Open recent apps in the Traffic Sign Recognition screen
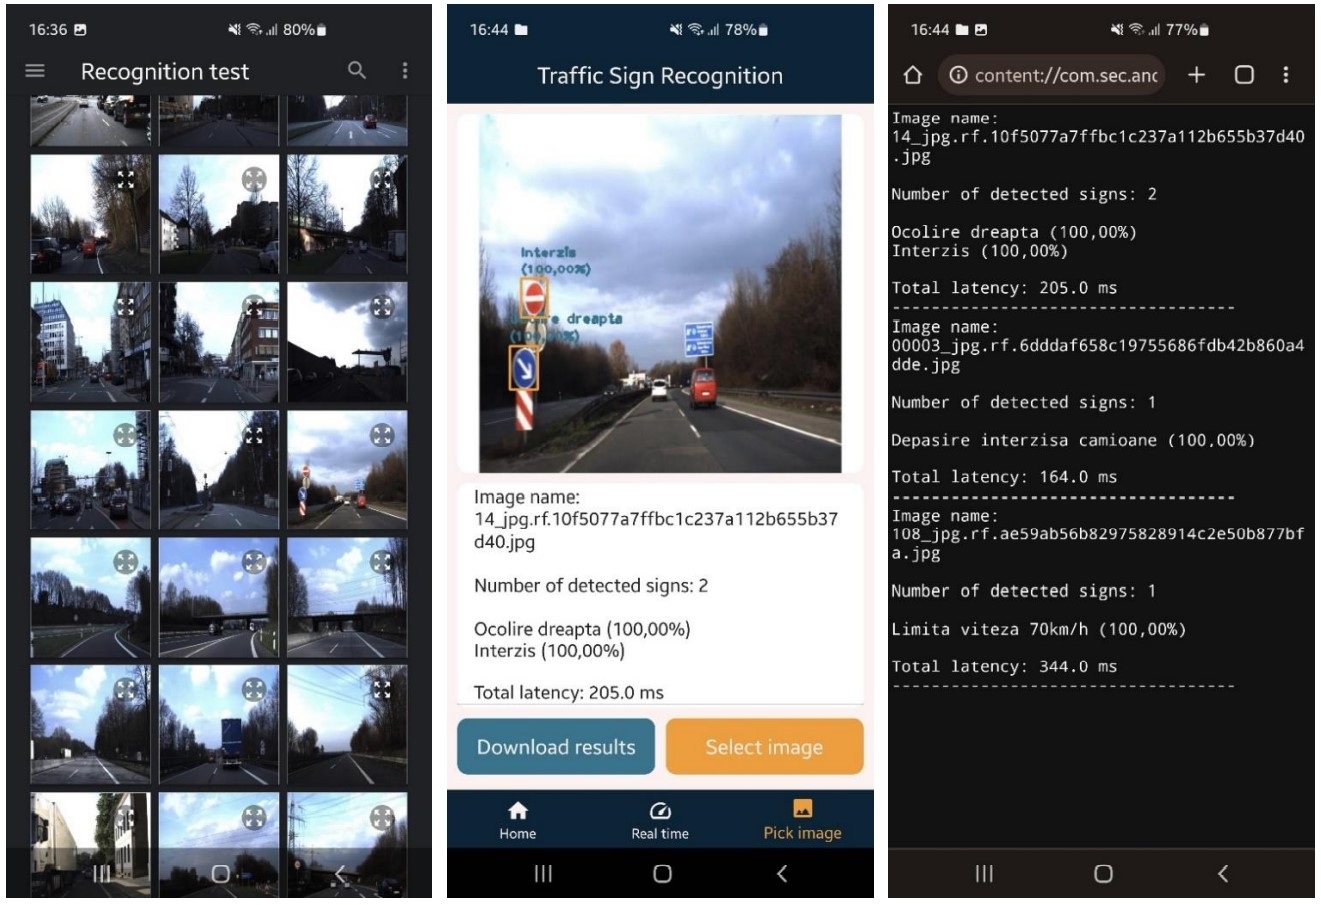This screenshot has height=905, width=1321. coord(543,874)
